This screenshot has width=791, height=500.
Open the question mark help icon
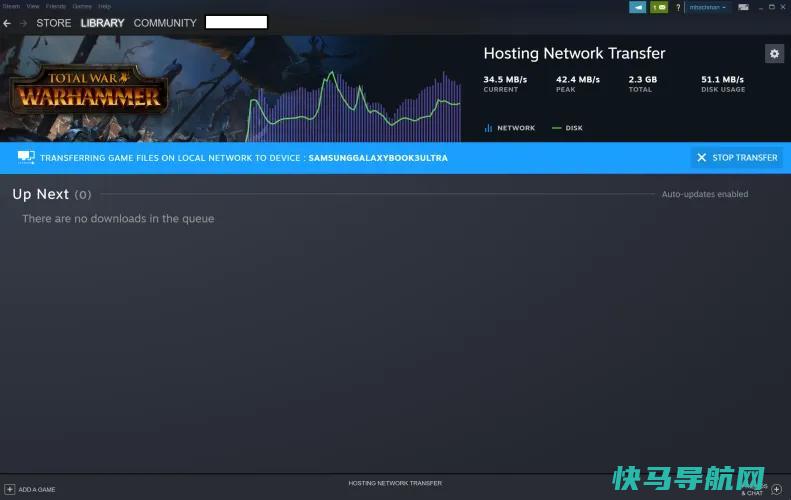(x=678, y=7)
